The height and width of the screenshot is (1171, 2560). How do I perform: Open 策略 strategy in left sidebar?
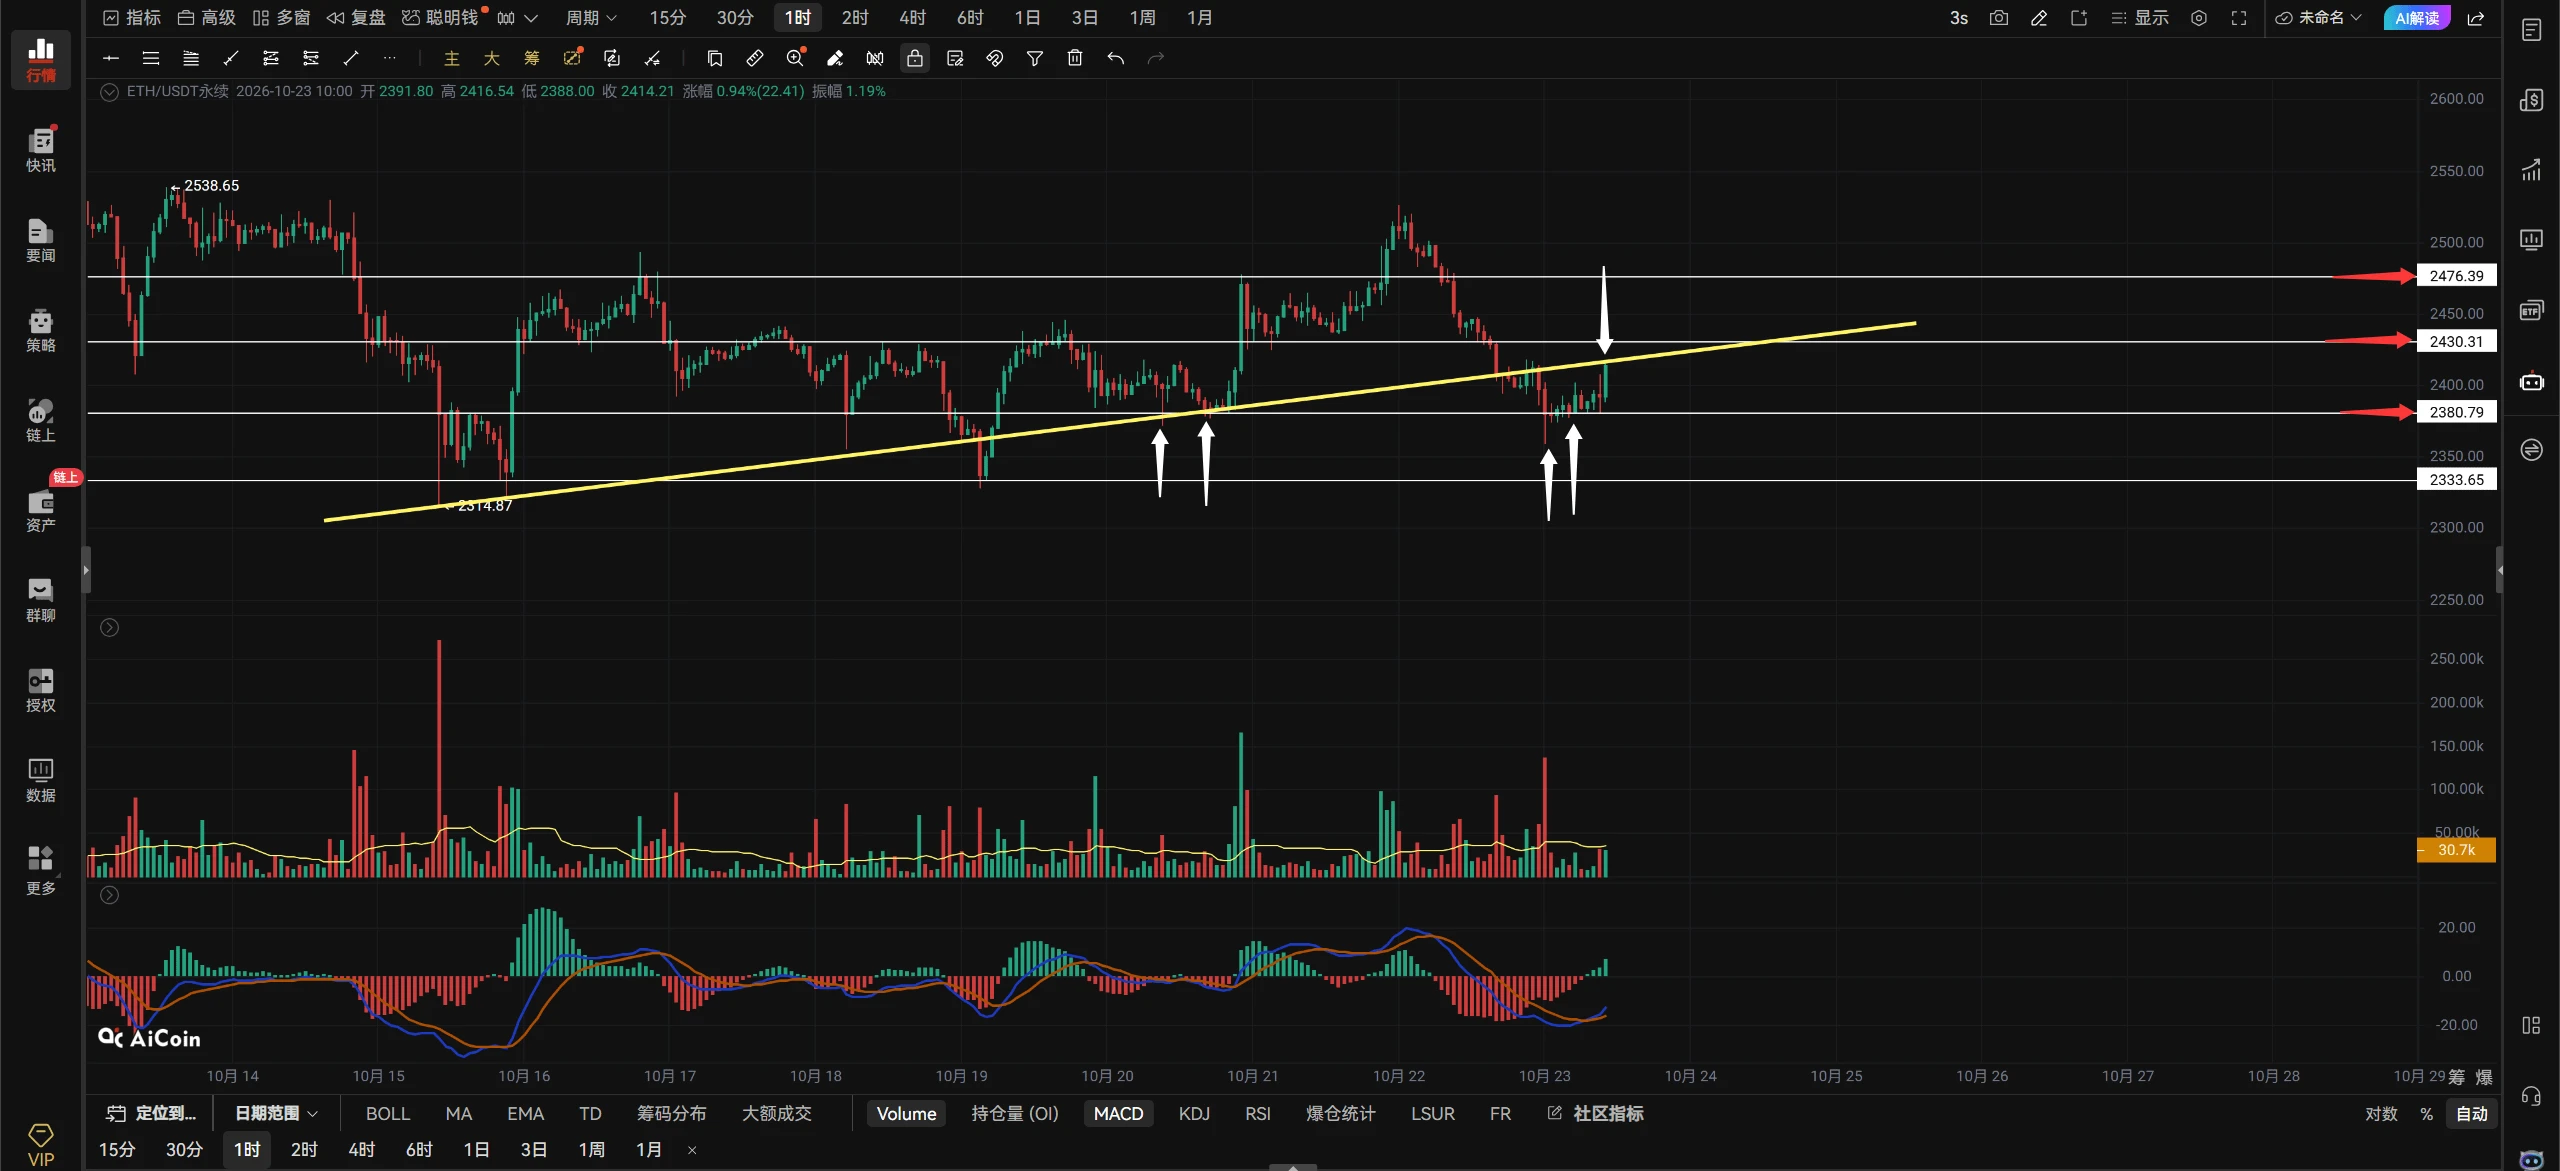(41, 330)
